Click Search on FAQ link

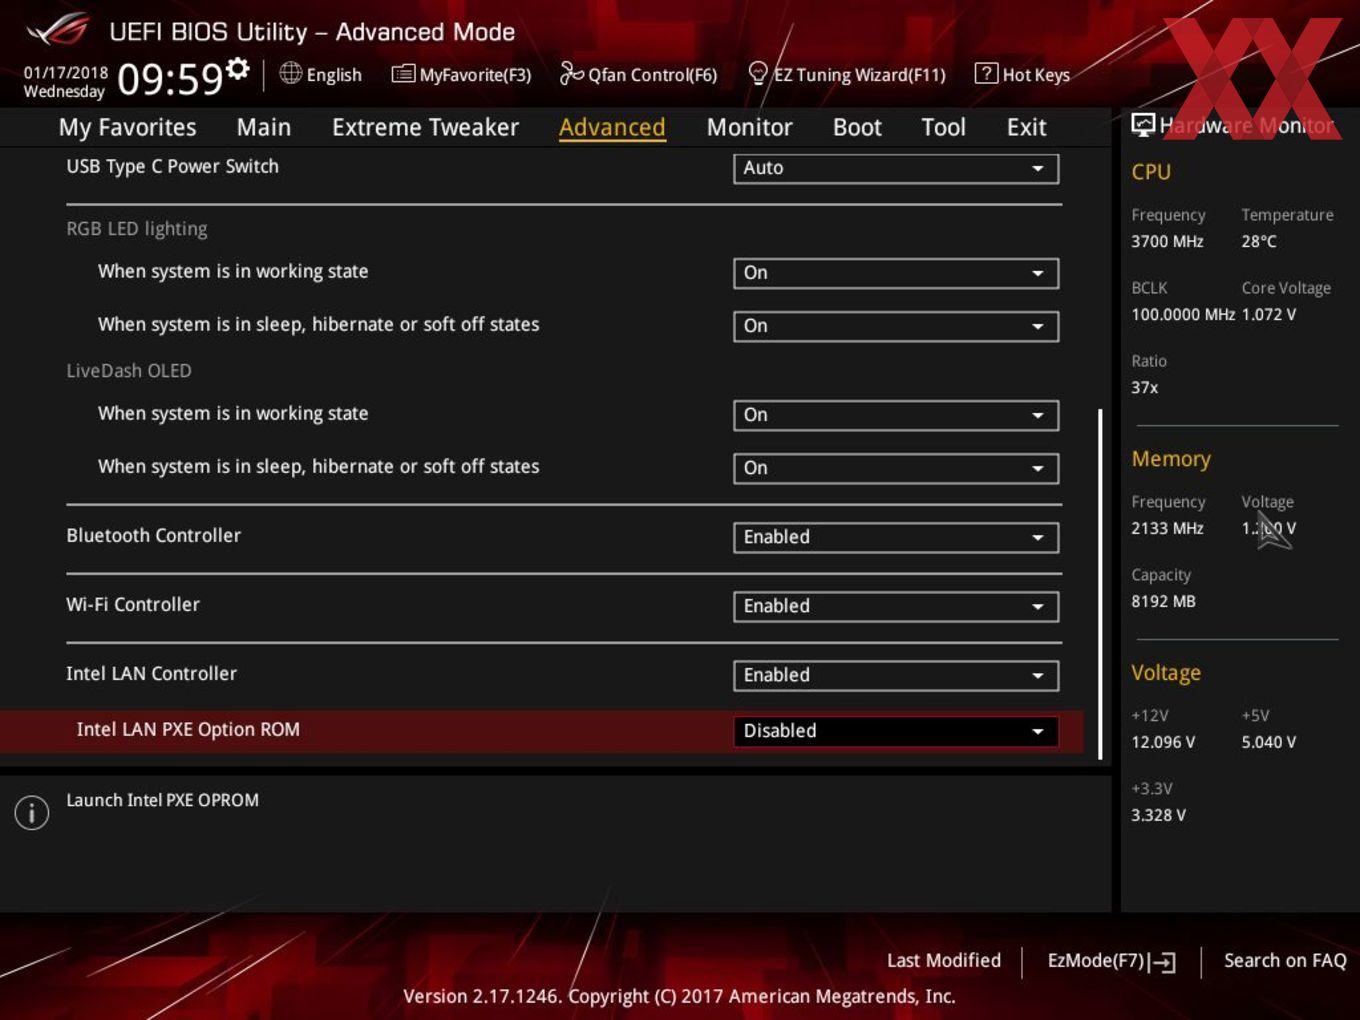(1285, 960)
